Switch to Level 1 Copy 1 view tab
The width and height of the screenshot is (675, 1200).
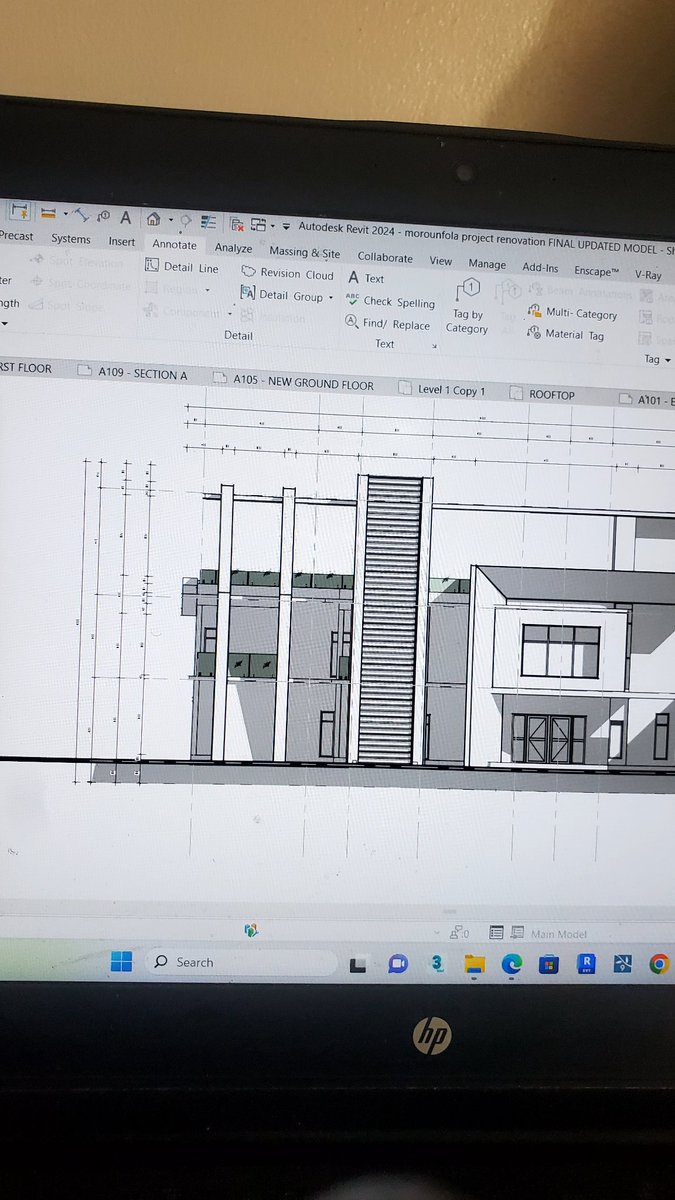point(443,390)
